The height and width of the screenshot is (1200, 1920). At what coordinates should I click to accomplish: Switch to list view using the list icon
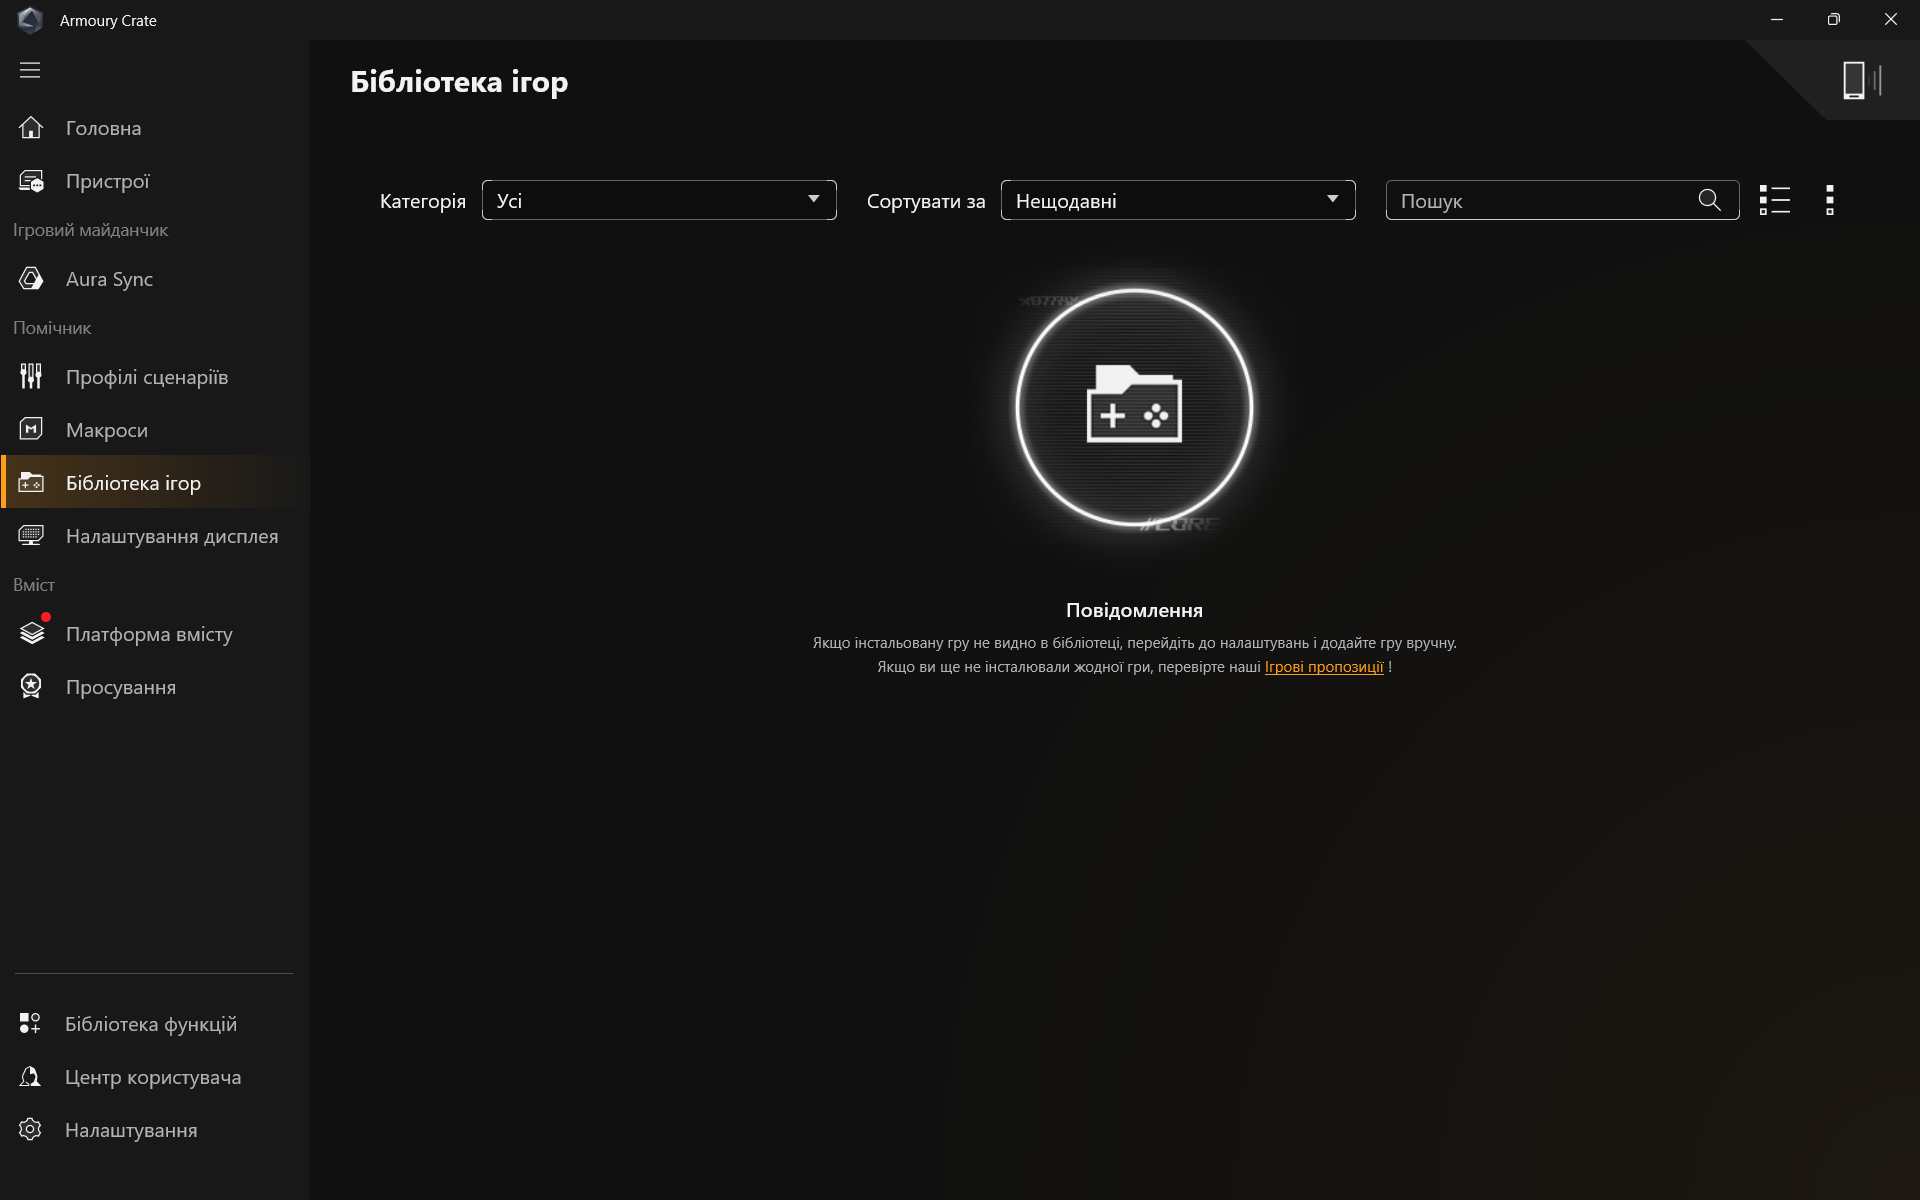point(1774,200)
